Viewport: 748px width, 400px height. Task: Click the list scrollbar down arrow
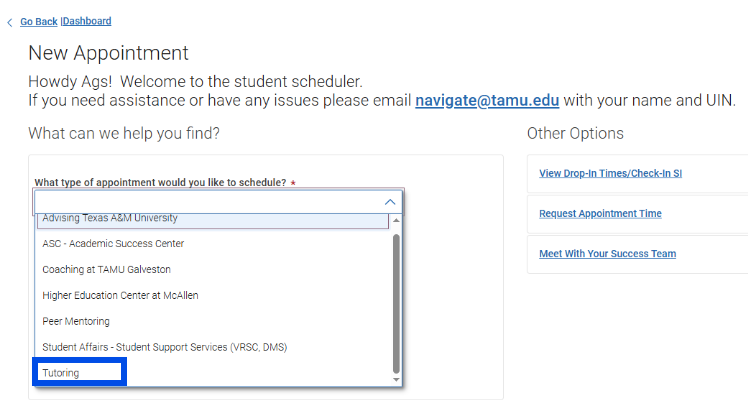(x=396, y=380)
